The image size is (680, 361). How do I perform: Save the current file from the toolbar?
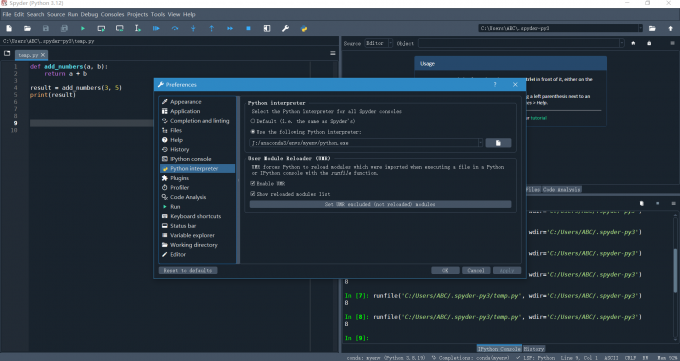(x=46, y=28)
